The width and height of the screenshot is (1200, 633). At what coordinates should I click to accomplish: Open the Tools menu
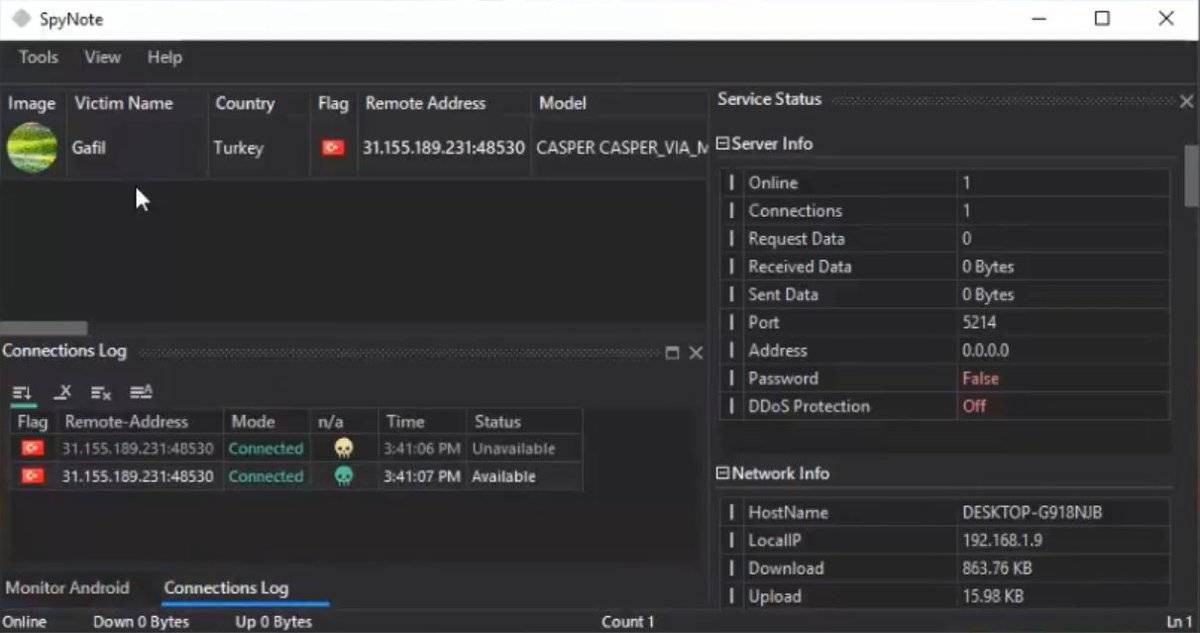coord(38,57)
